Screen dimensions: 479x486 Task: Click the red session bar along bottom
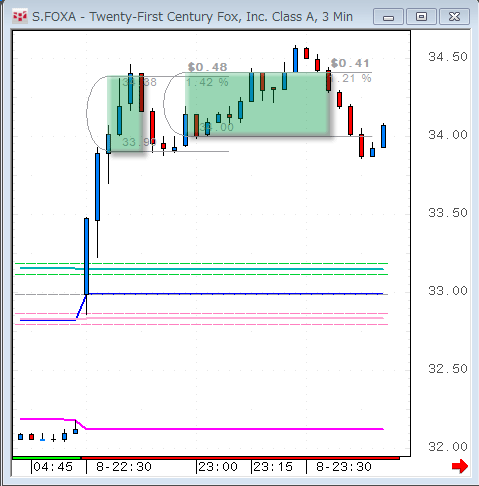(x=240, y=458)
